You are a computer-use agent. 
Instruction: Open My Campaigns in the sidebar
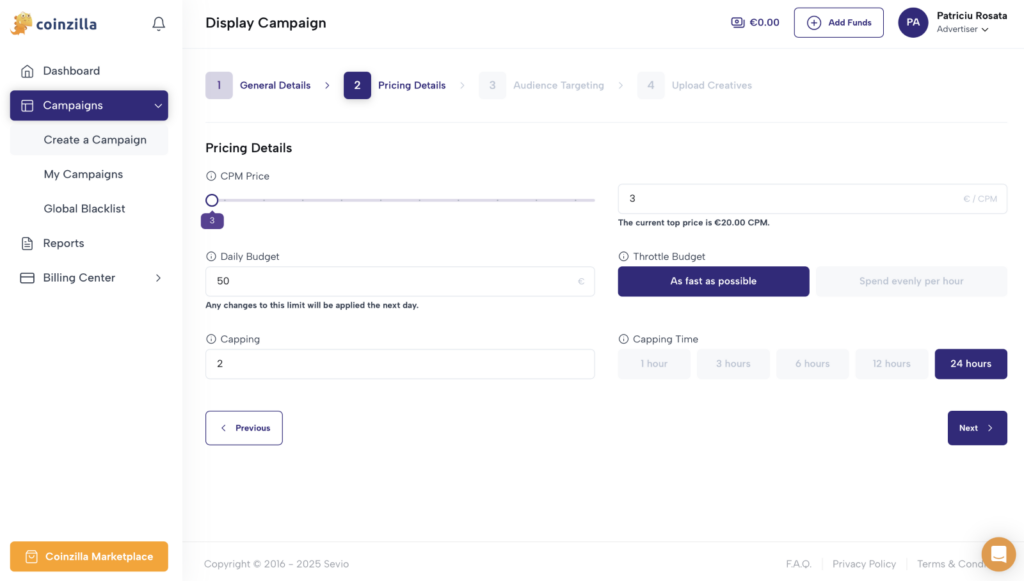click(83, 174)
